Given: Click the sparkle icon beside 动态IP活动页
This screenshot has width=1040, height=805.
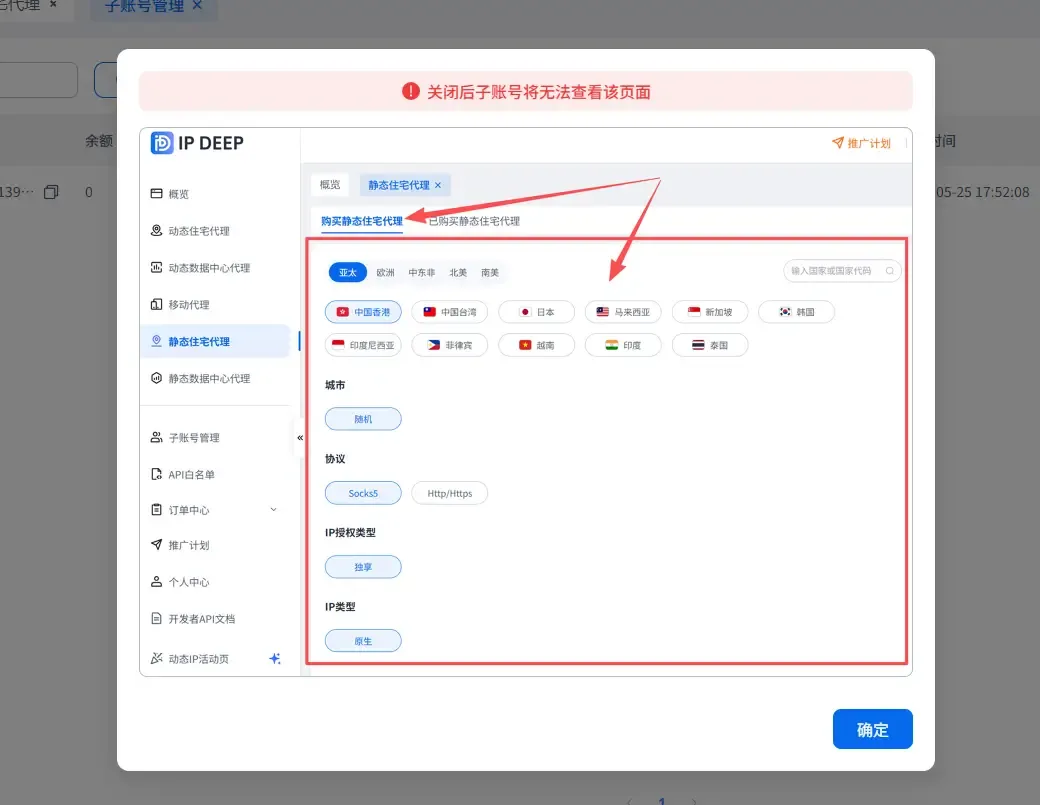Looking at the screenshot, I should [275, 658].
